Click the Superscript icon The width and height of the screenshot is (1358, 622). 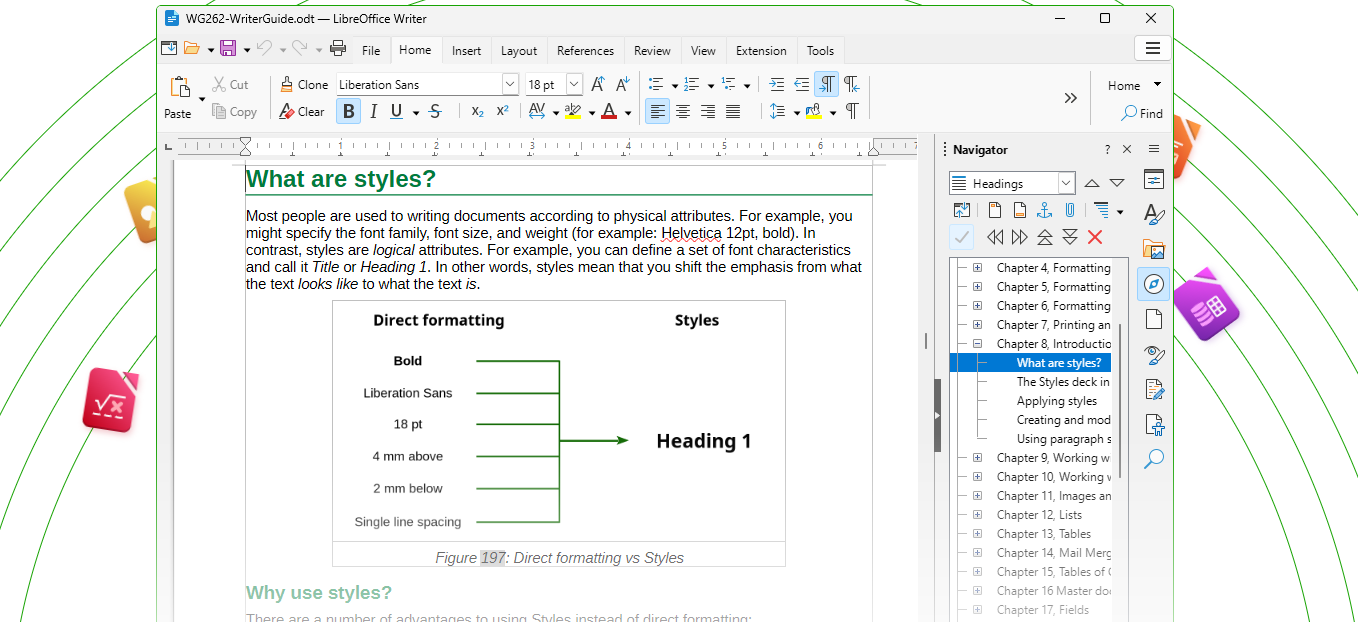[503, 112]
